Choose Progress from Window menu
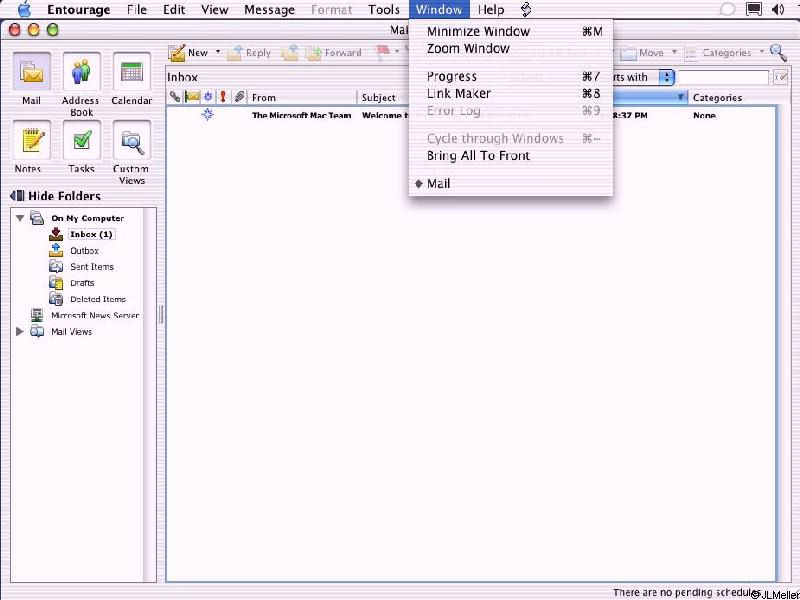The height and width of the screenshot is (600, 800). 511,77
